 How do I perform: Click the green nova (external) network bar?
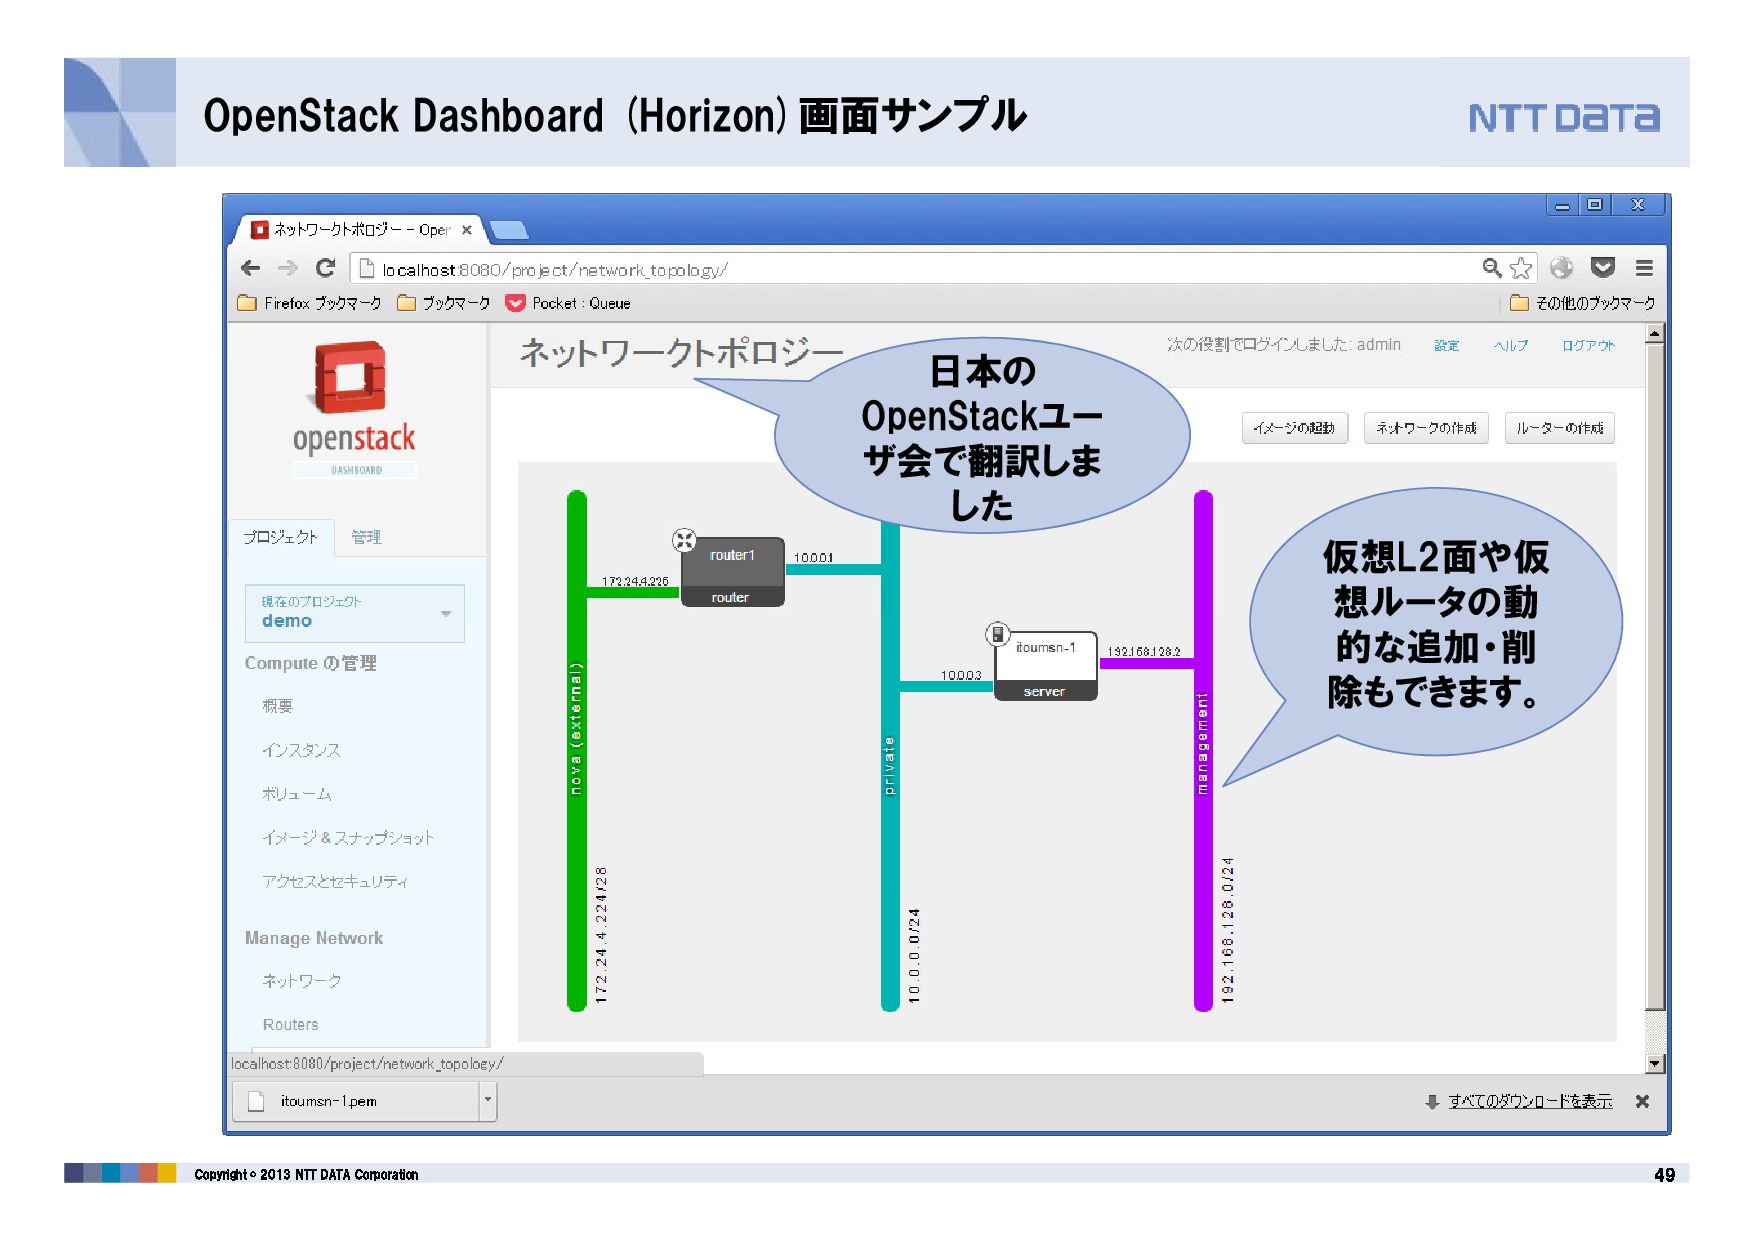576,750
